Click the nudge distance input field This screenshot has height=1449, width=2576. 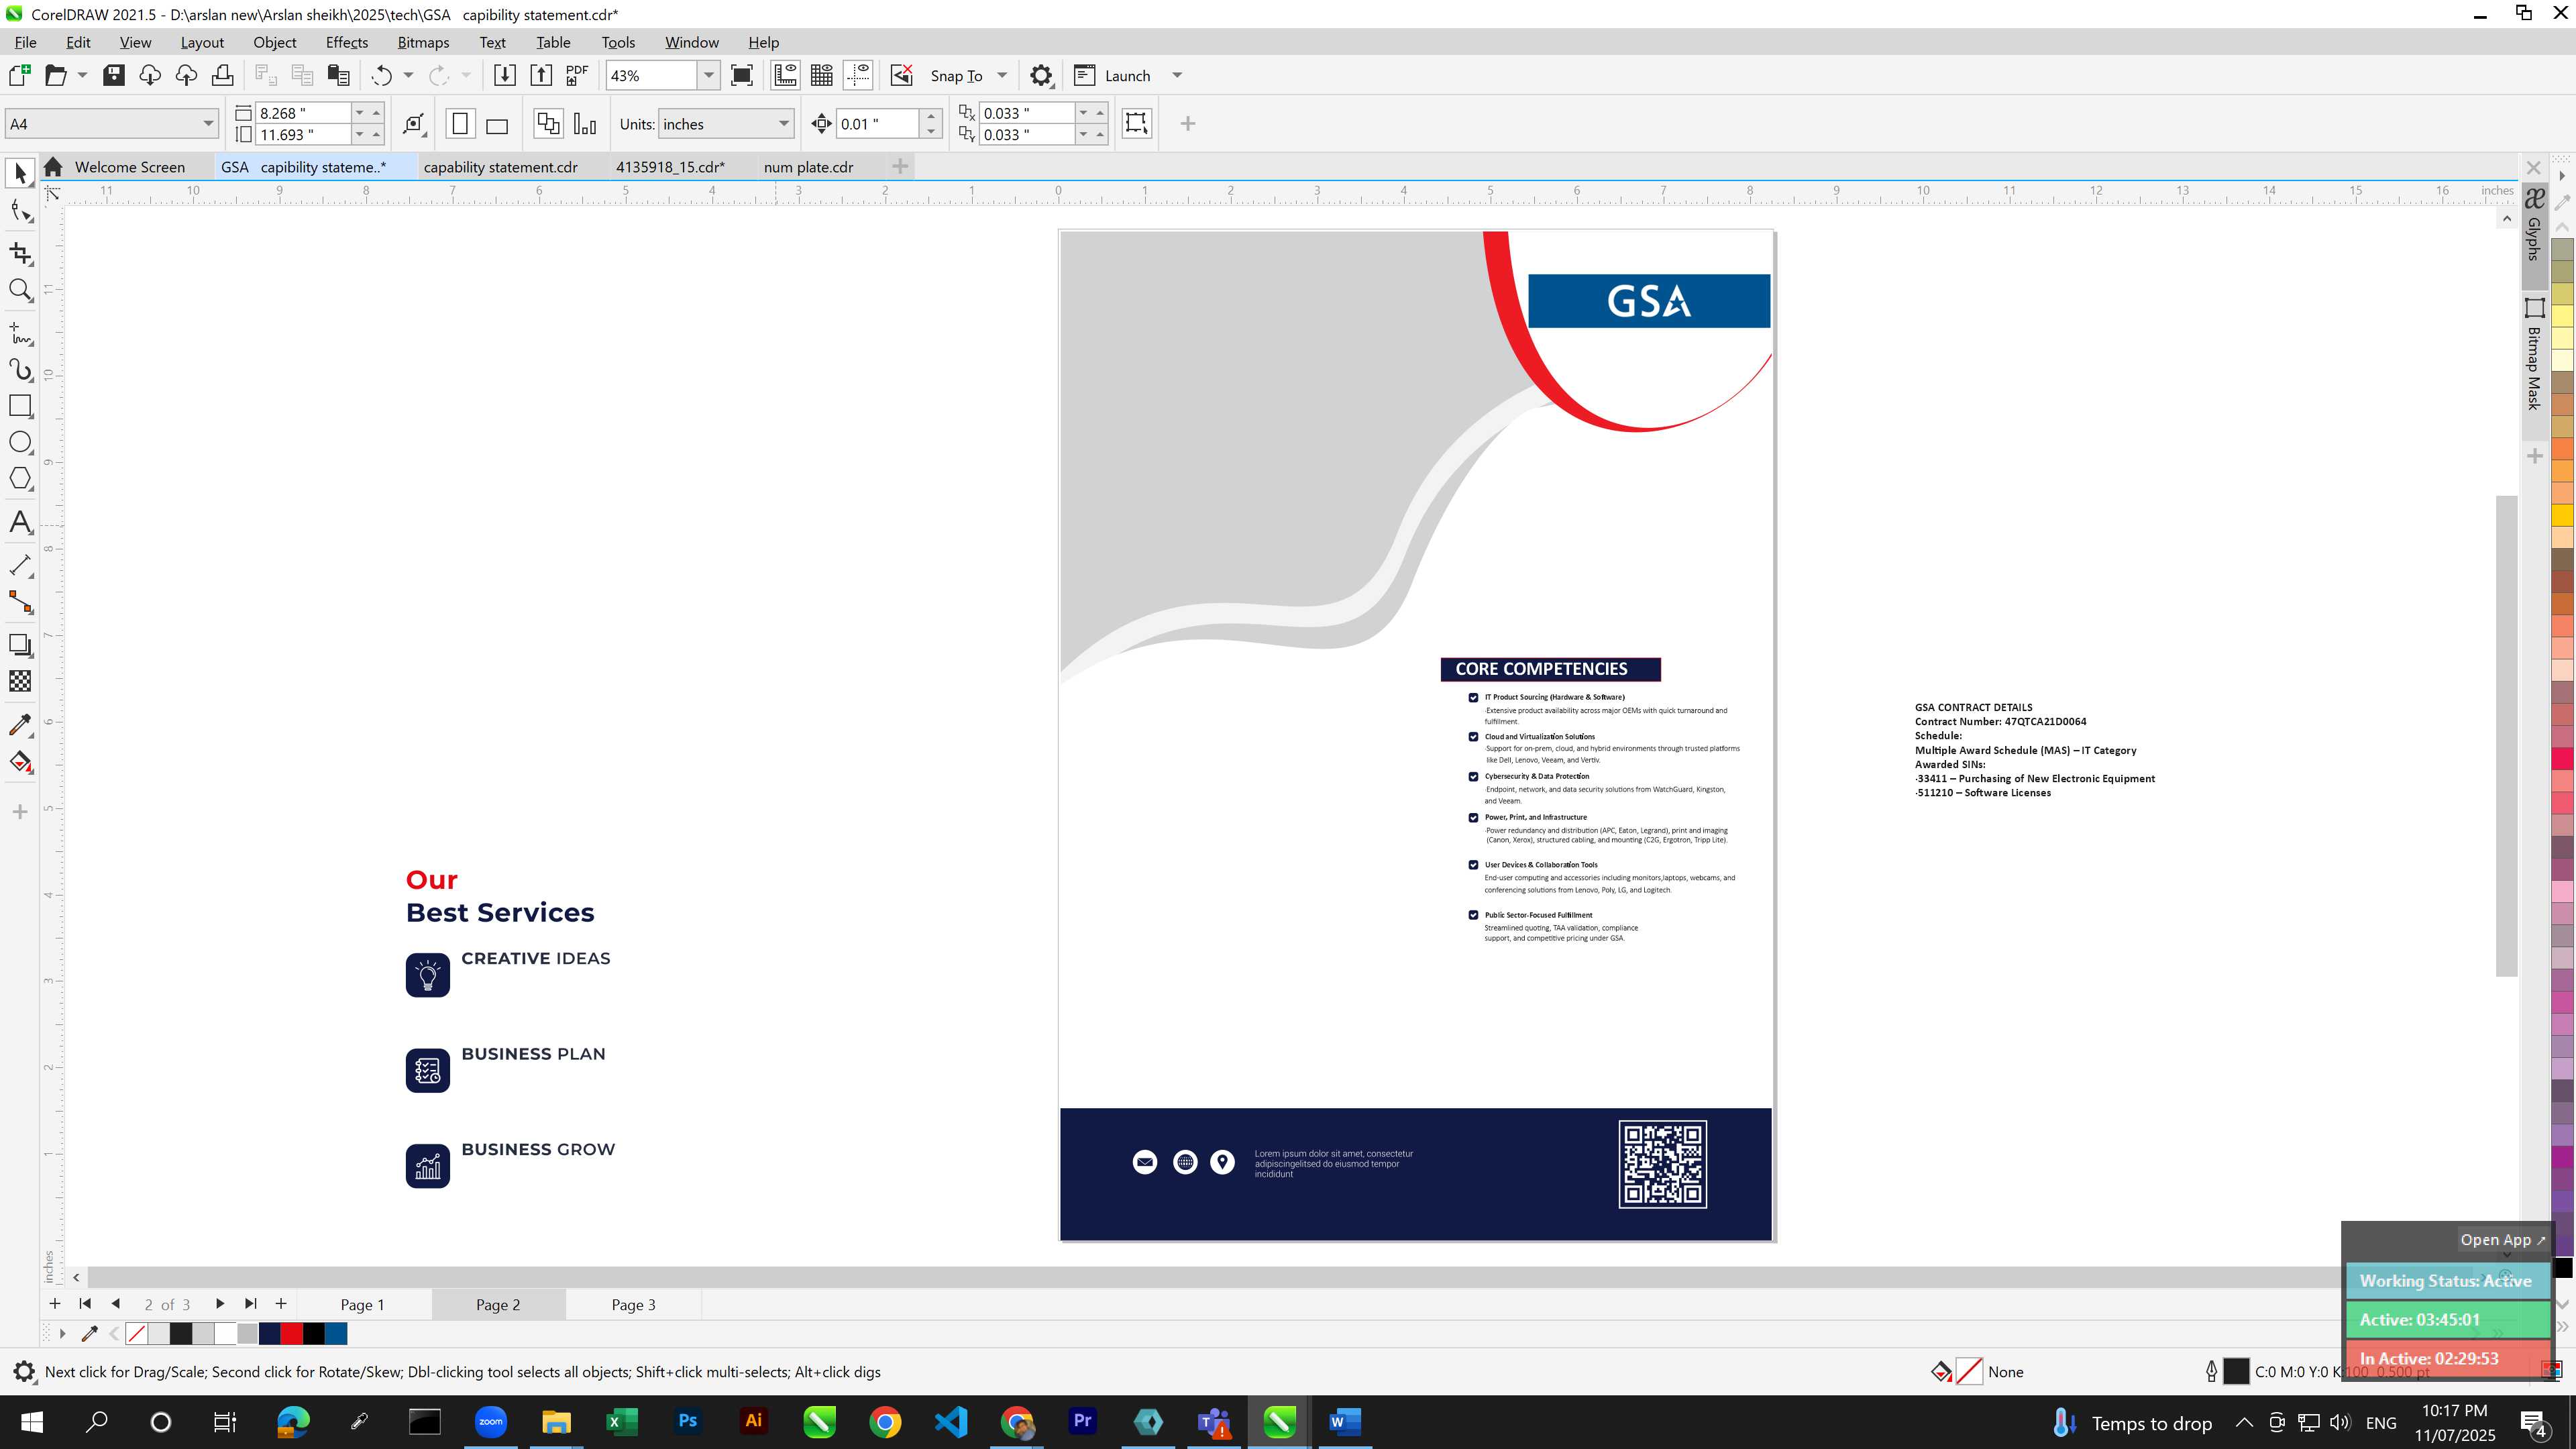coord(877,124)
